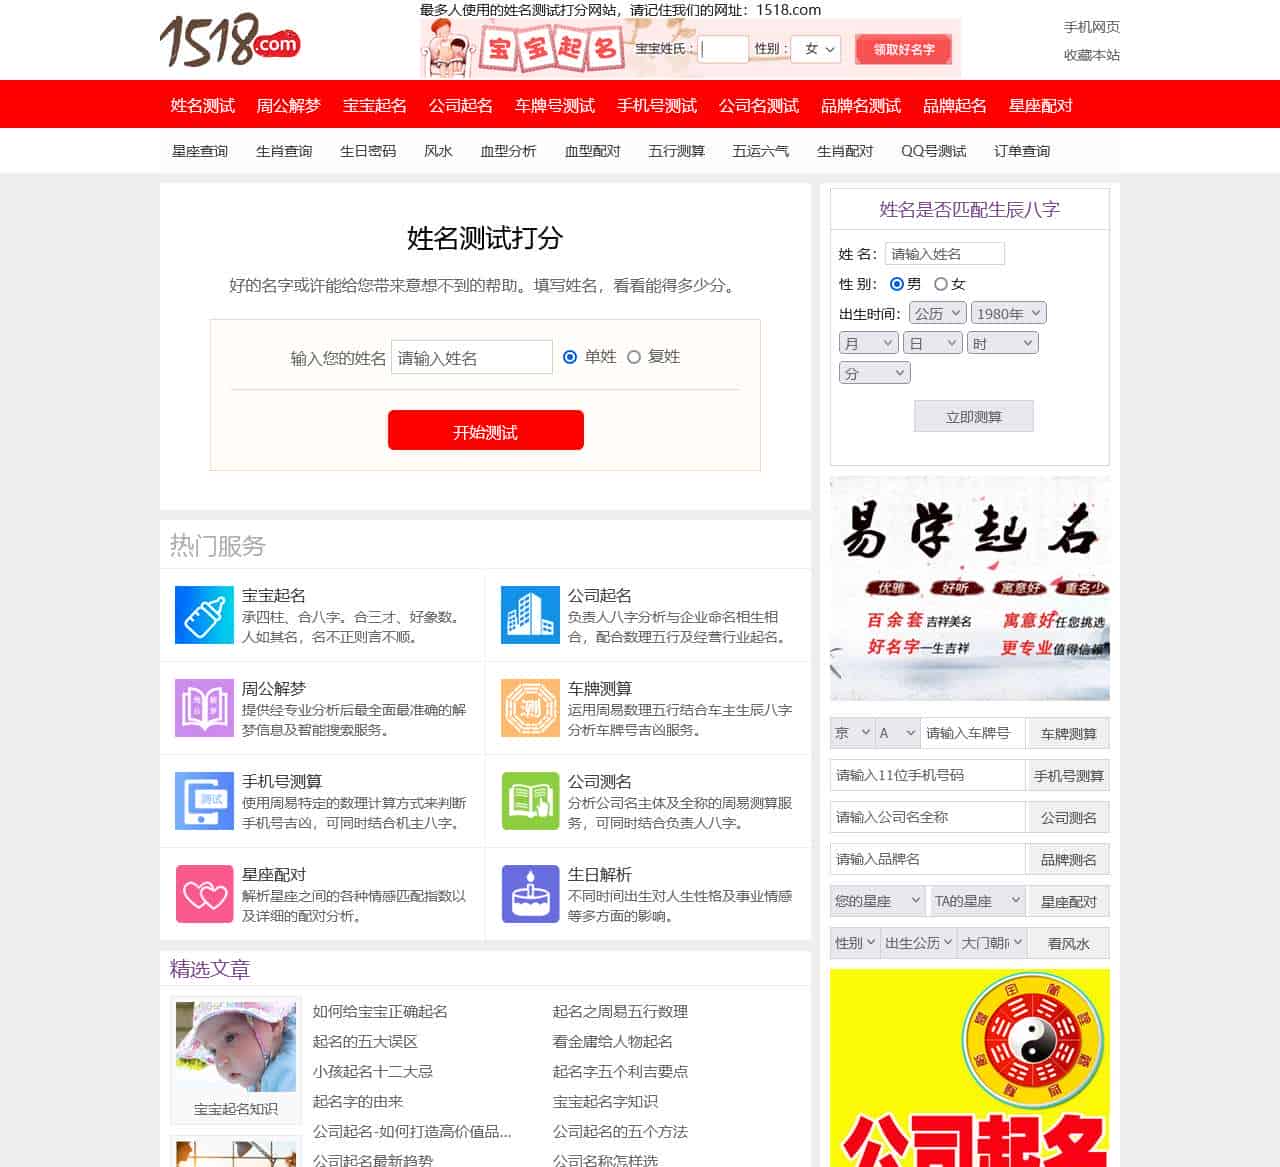Expand the 分 minute dropdown
Viewport: 1280px width, 1167px height.
pos(874,373)
